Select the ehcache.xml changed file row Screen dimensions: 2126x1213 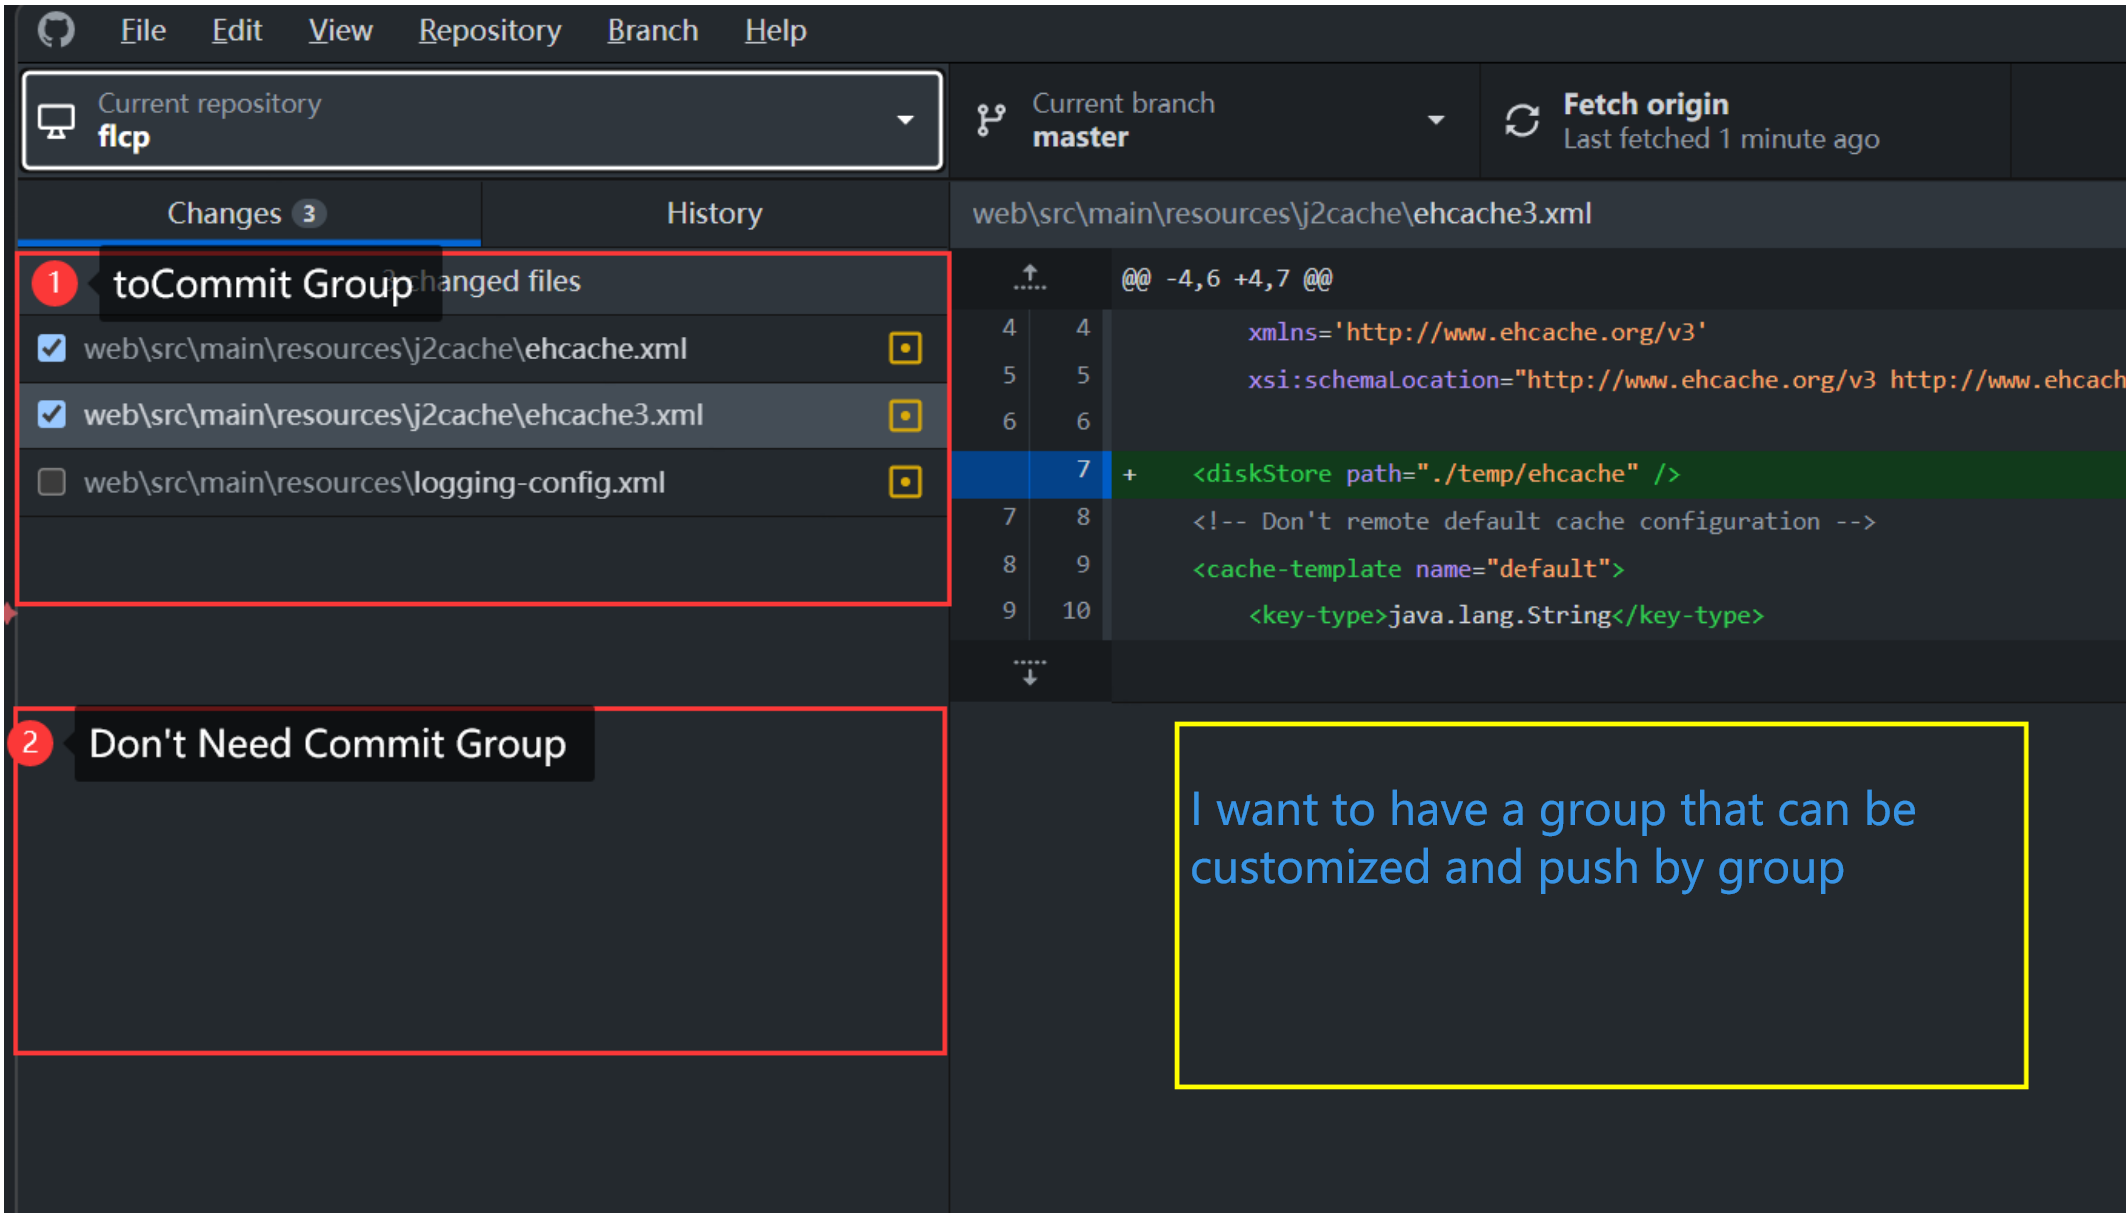point(483,348)
